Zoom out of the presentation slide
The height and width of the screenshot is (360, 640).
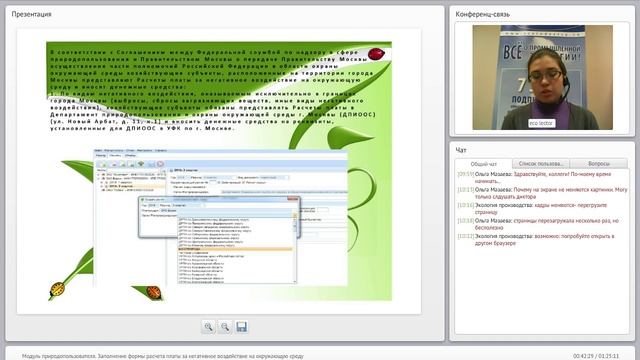225,327
